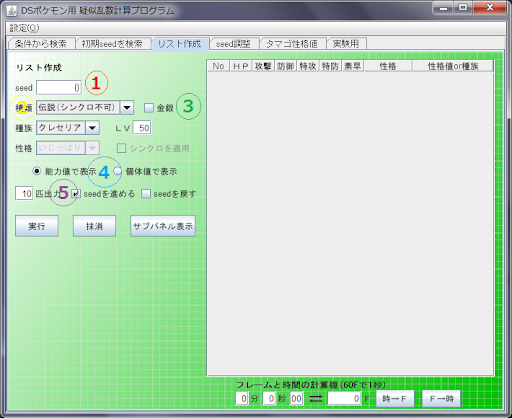The height and width of the screenshot is (419, 512).
Task: Focus the seed input field
Action: tap(59, 88)
